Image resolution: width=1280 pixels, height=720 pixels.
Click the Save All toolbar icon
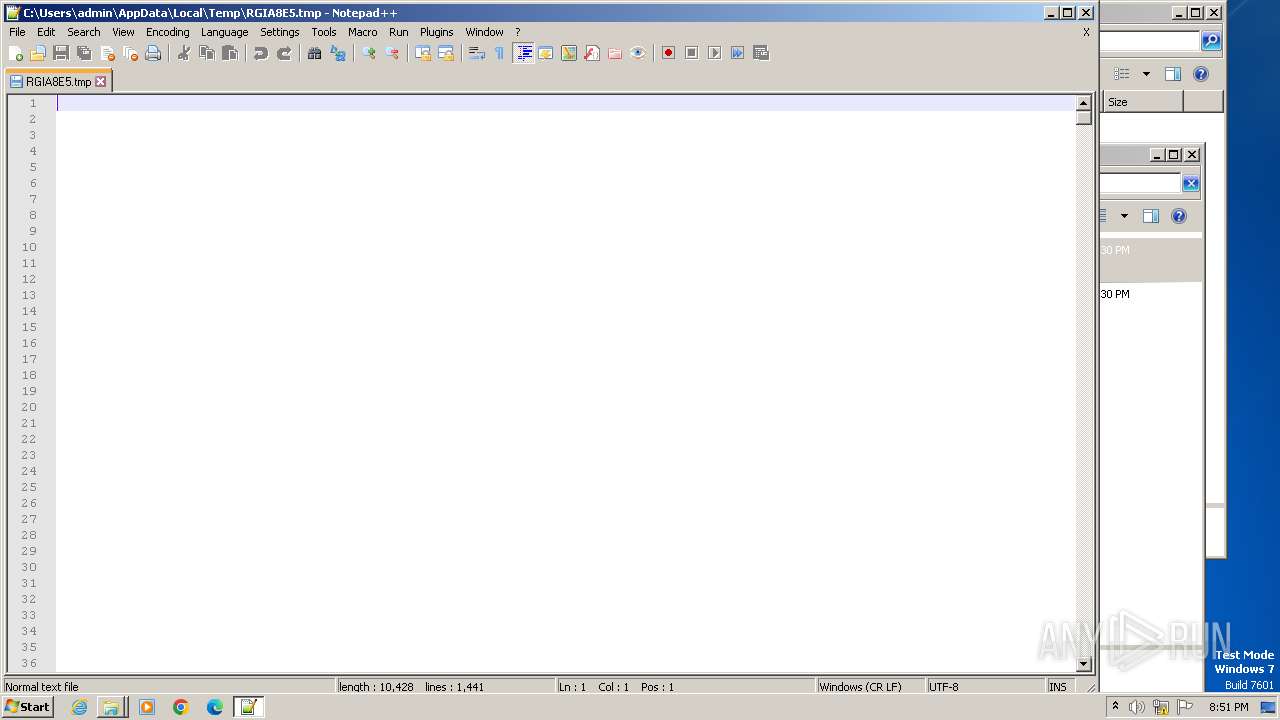(x=84, y=53)
